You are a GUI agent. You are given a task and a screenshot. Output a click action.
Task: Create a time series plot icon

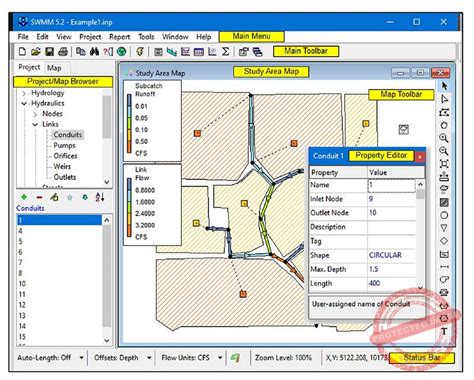(185, 52)
